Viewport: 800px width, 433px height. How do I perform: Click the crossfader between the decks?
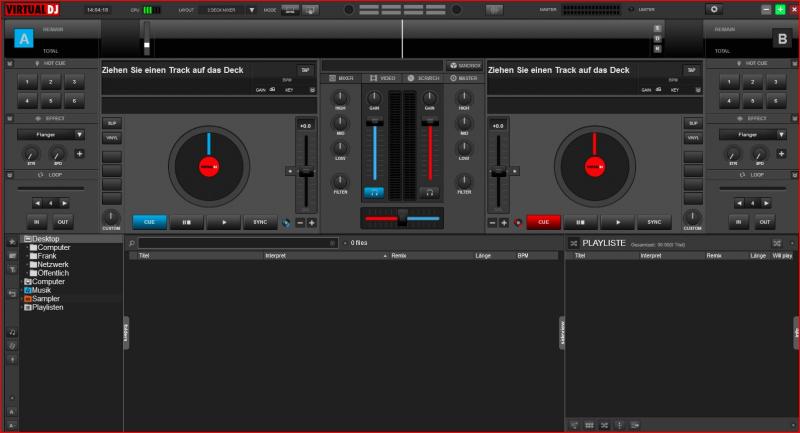(402, 218)
